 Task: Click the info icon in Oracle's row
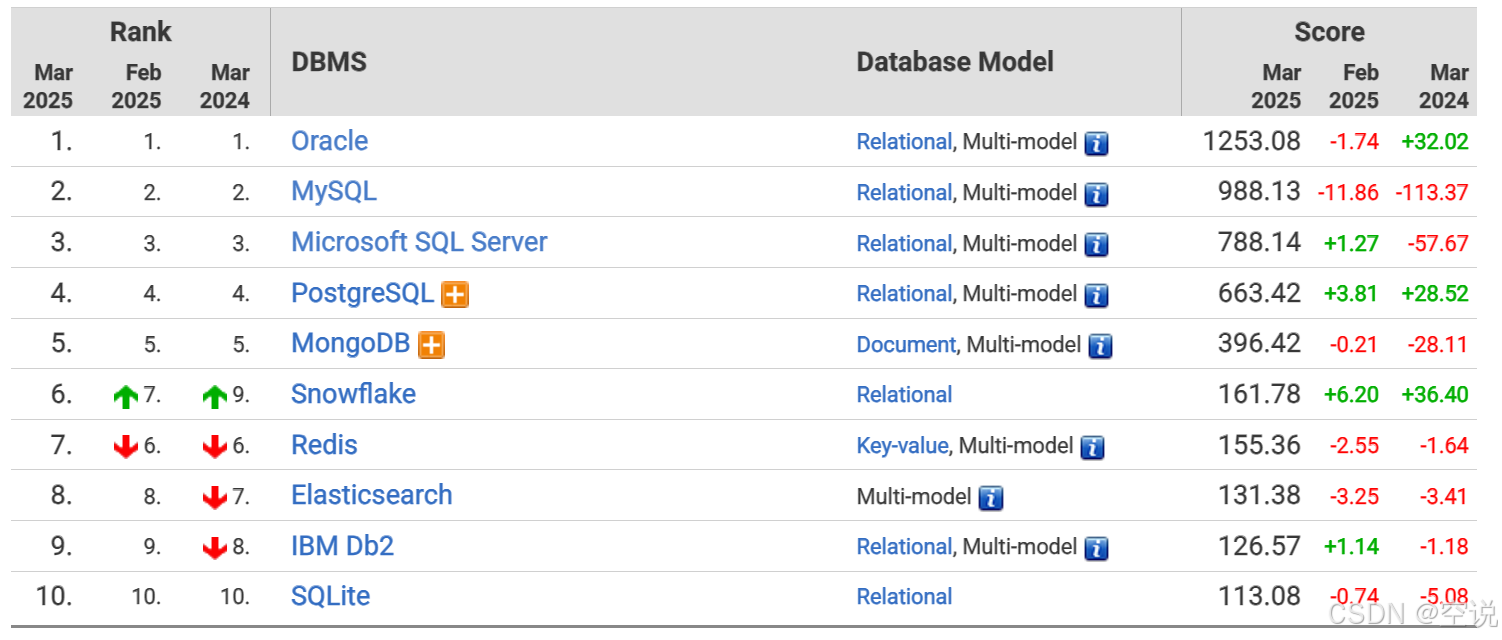[1096, 143]
